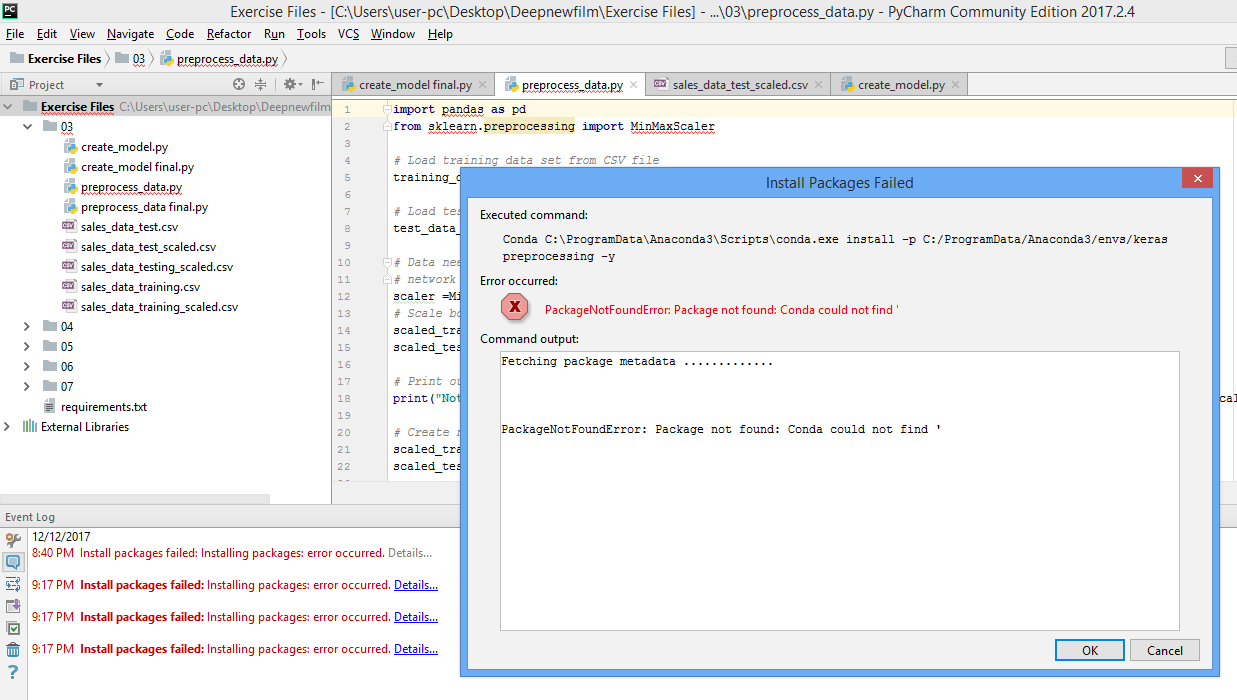Image resolution: width=1237 pixels, height=700 pixels.
Task: Close the sales_data_test_scaled.csv tab
Action: coord(817,85)
